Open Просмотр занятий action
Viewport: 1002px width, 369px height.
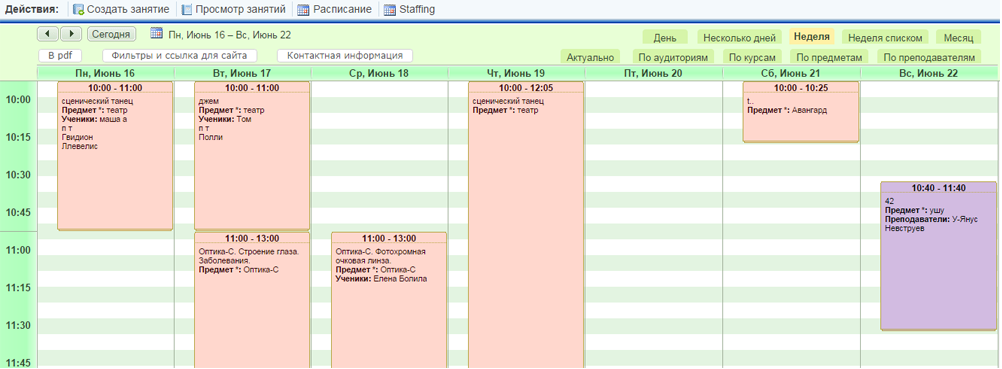tap(240, 10)
